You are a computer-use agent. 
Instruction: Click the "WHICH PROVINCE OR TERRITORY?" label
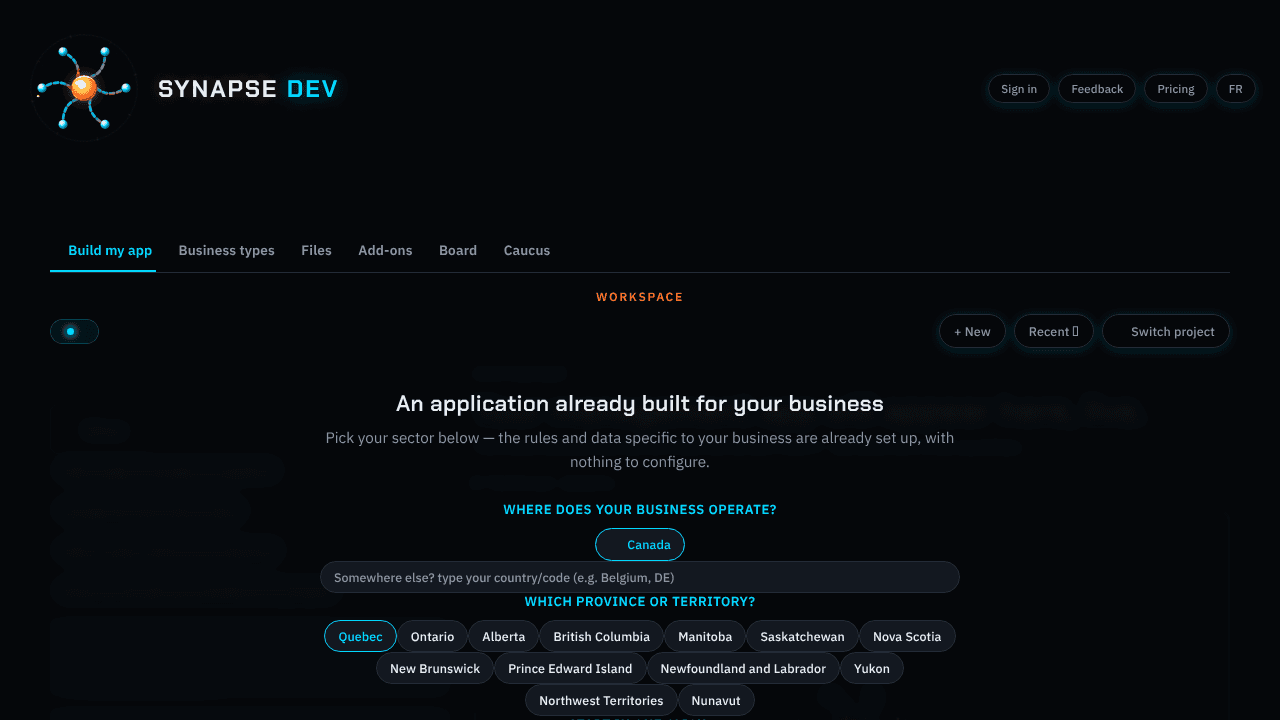[640, 602]
